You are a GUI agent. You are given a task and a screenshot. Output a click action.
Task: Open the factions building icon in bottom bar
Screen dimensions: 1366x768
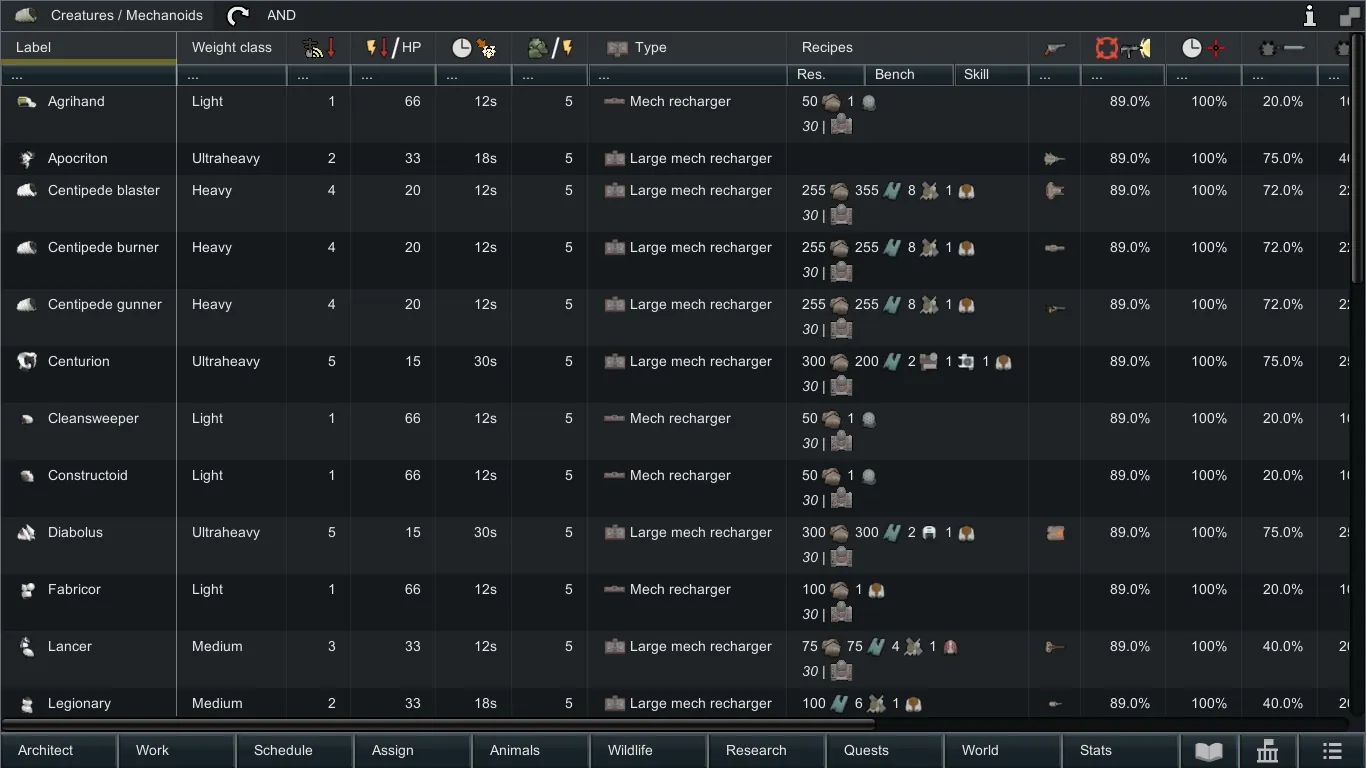point(1267,751)
